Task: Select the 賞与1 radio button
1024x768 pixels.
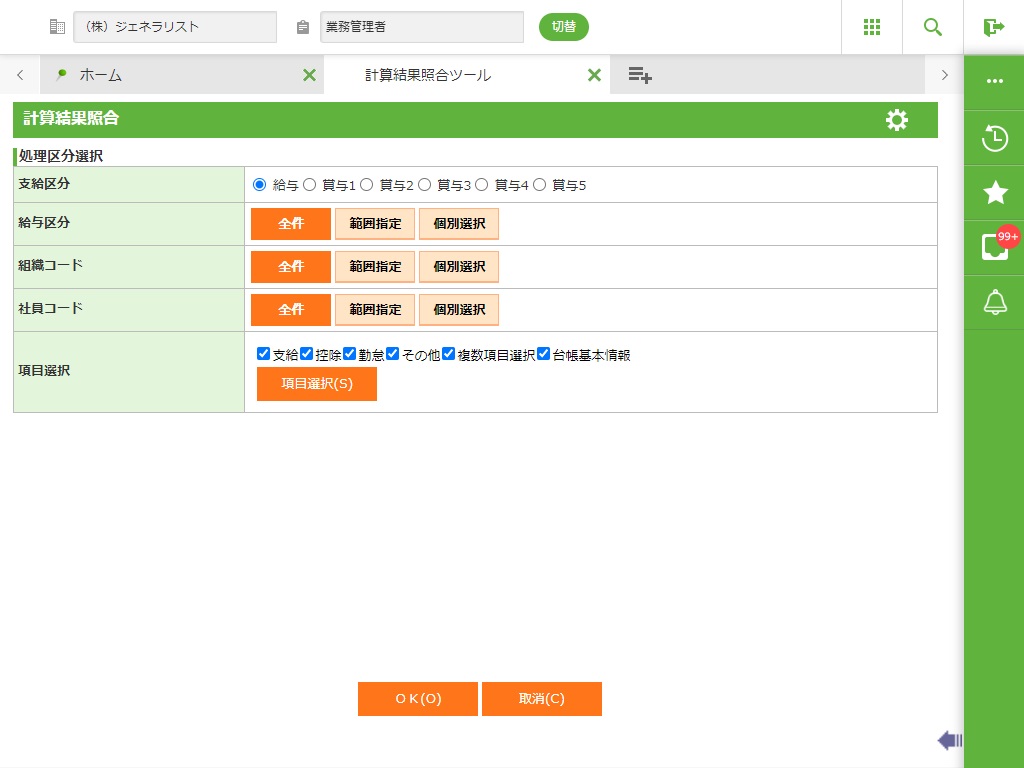Action: [310, 185]
